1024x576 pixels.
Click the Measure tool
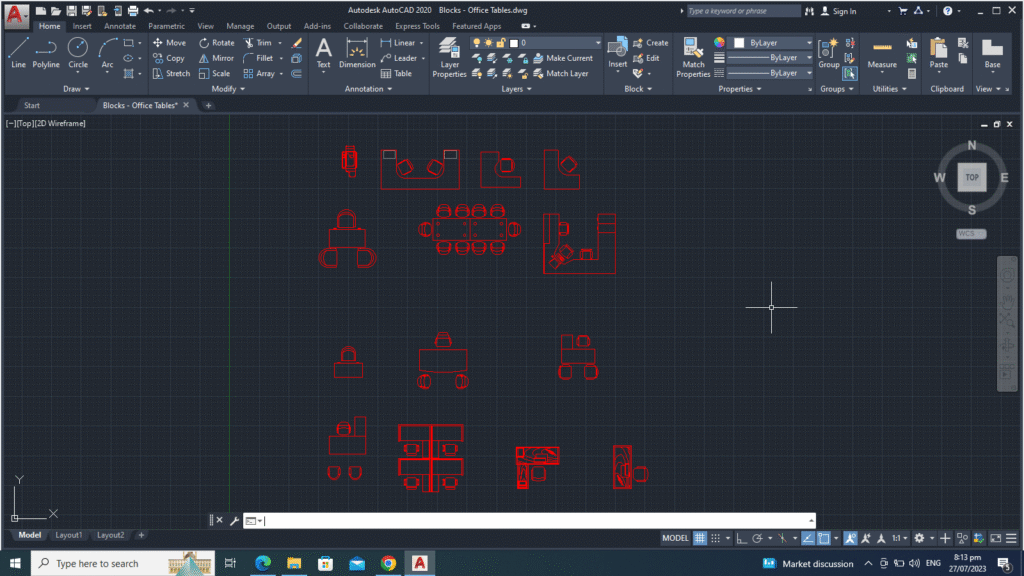point(882,52)
